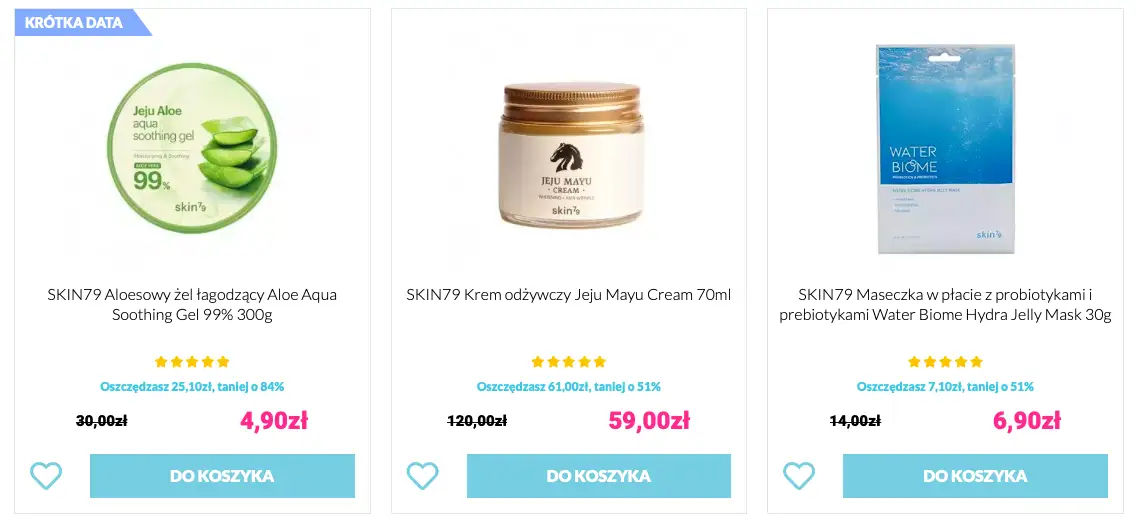This screenshot has height=519, width=1136.
Task: Add Aloe Soothing Gel to cart
Action: coord(222,476)
